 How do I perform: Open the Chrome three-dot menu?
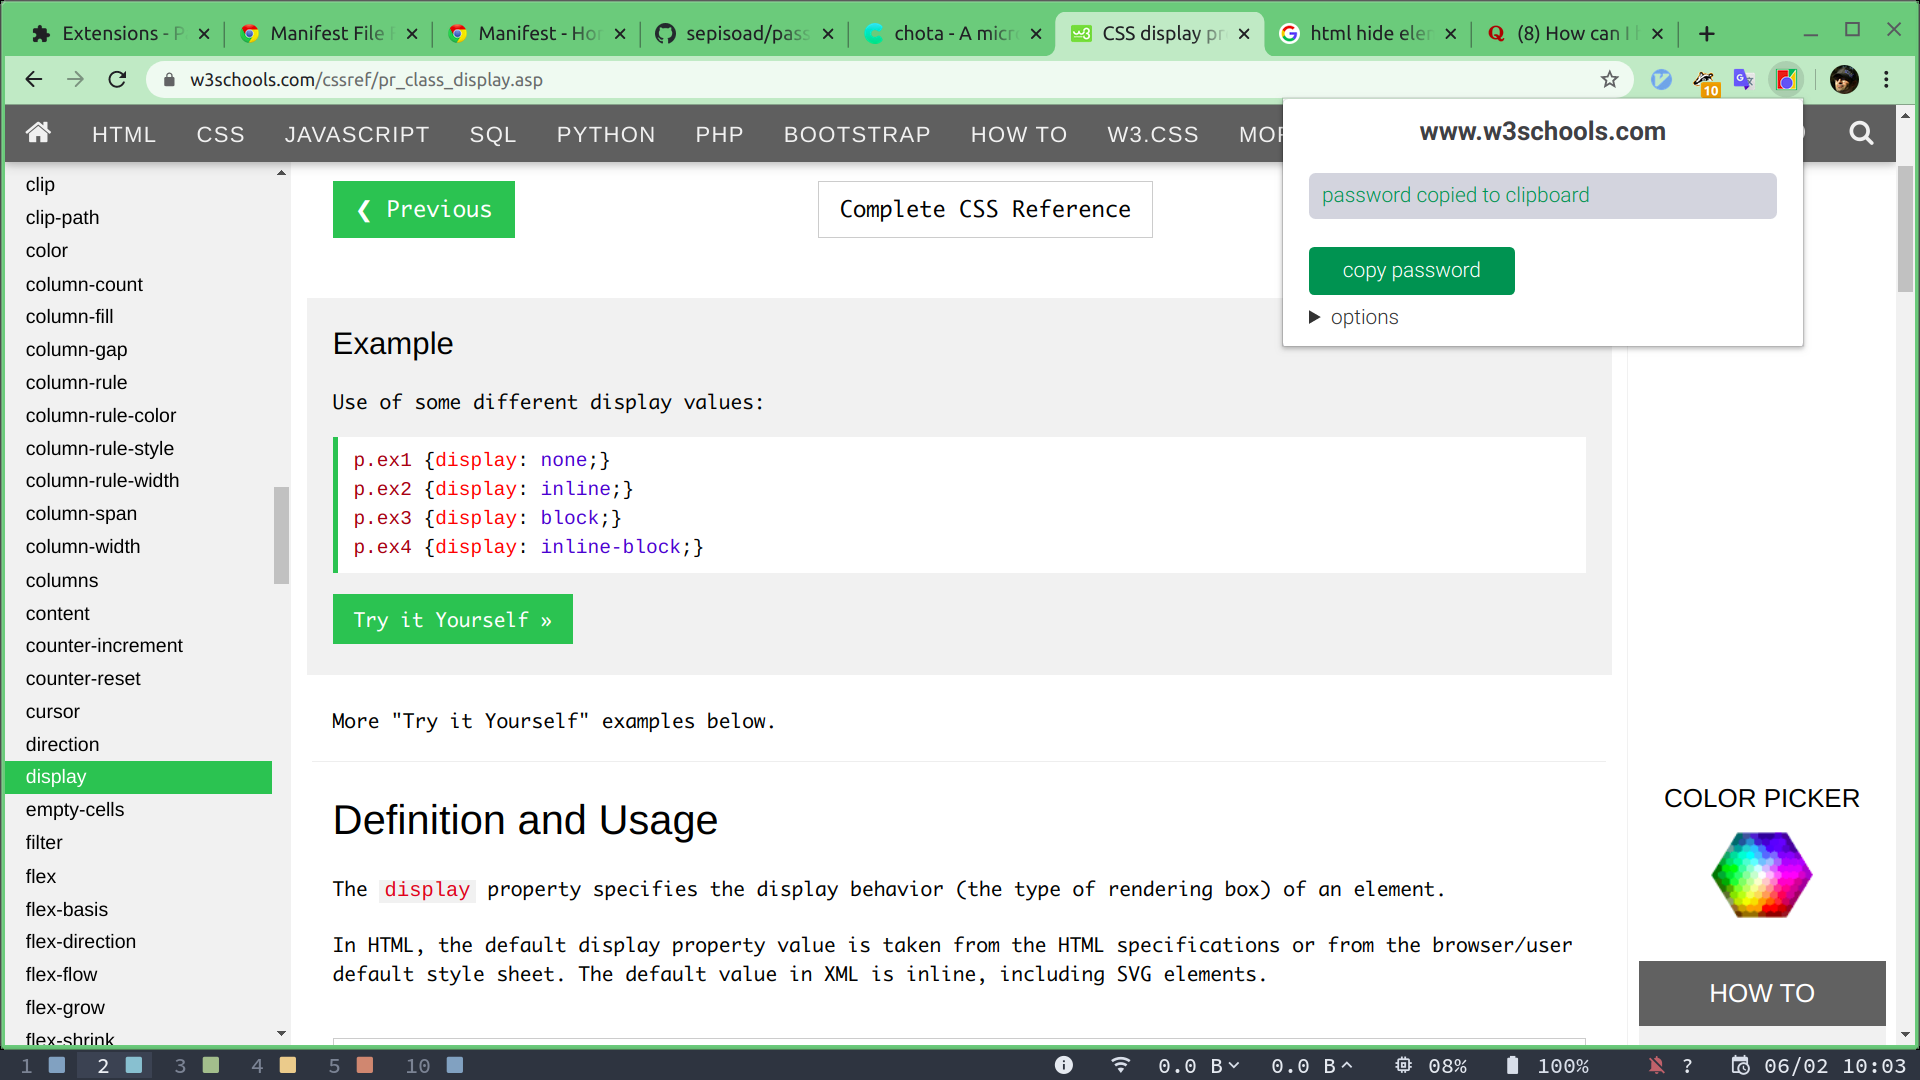[1887, 80]
